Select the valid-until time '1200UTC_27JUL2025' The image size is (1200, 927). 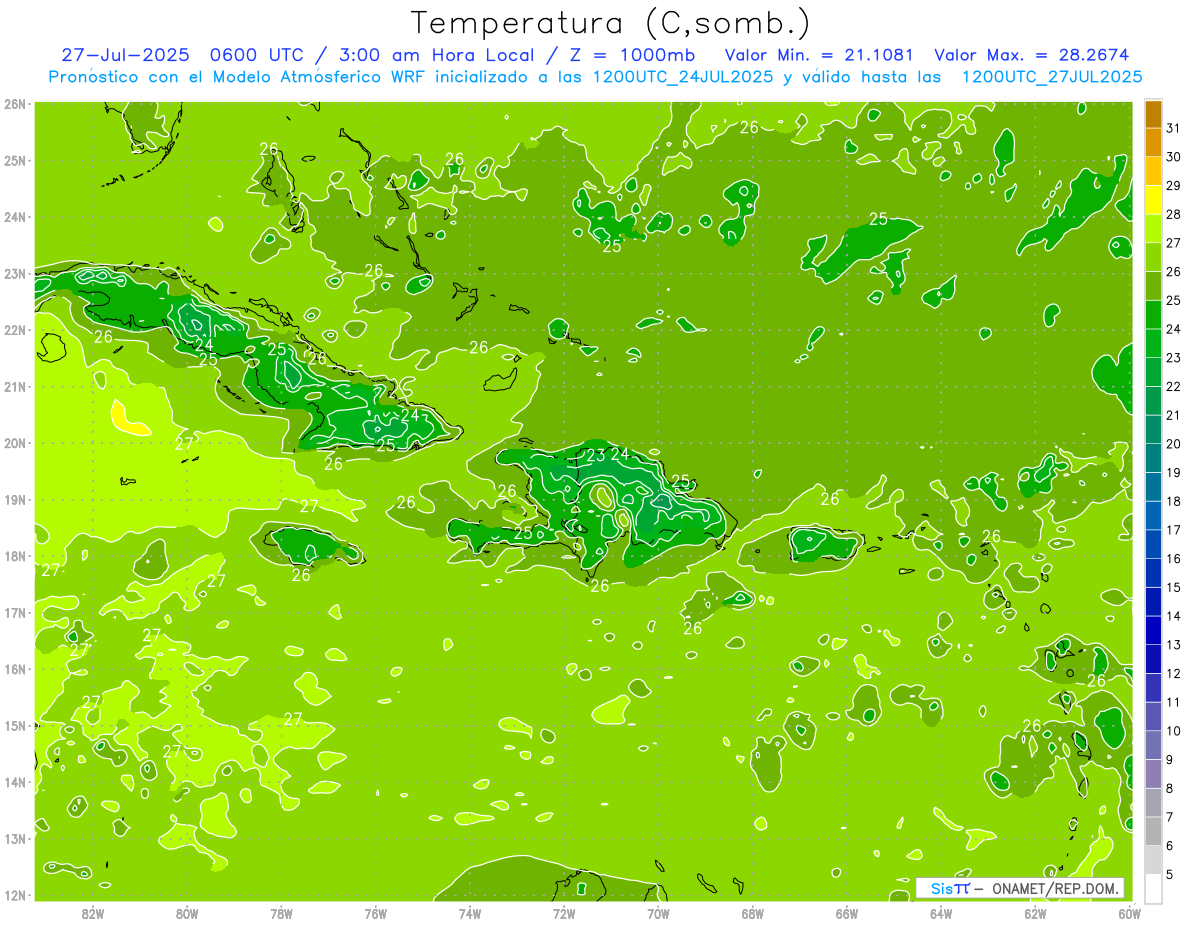click(1052, 76)
